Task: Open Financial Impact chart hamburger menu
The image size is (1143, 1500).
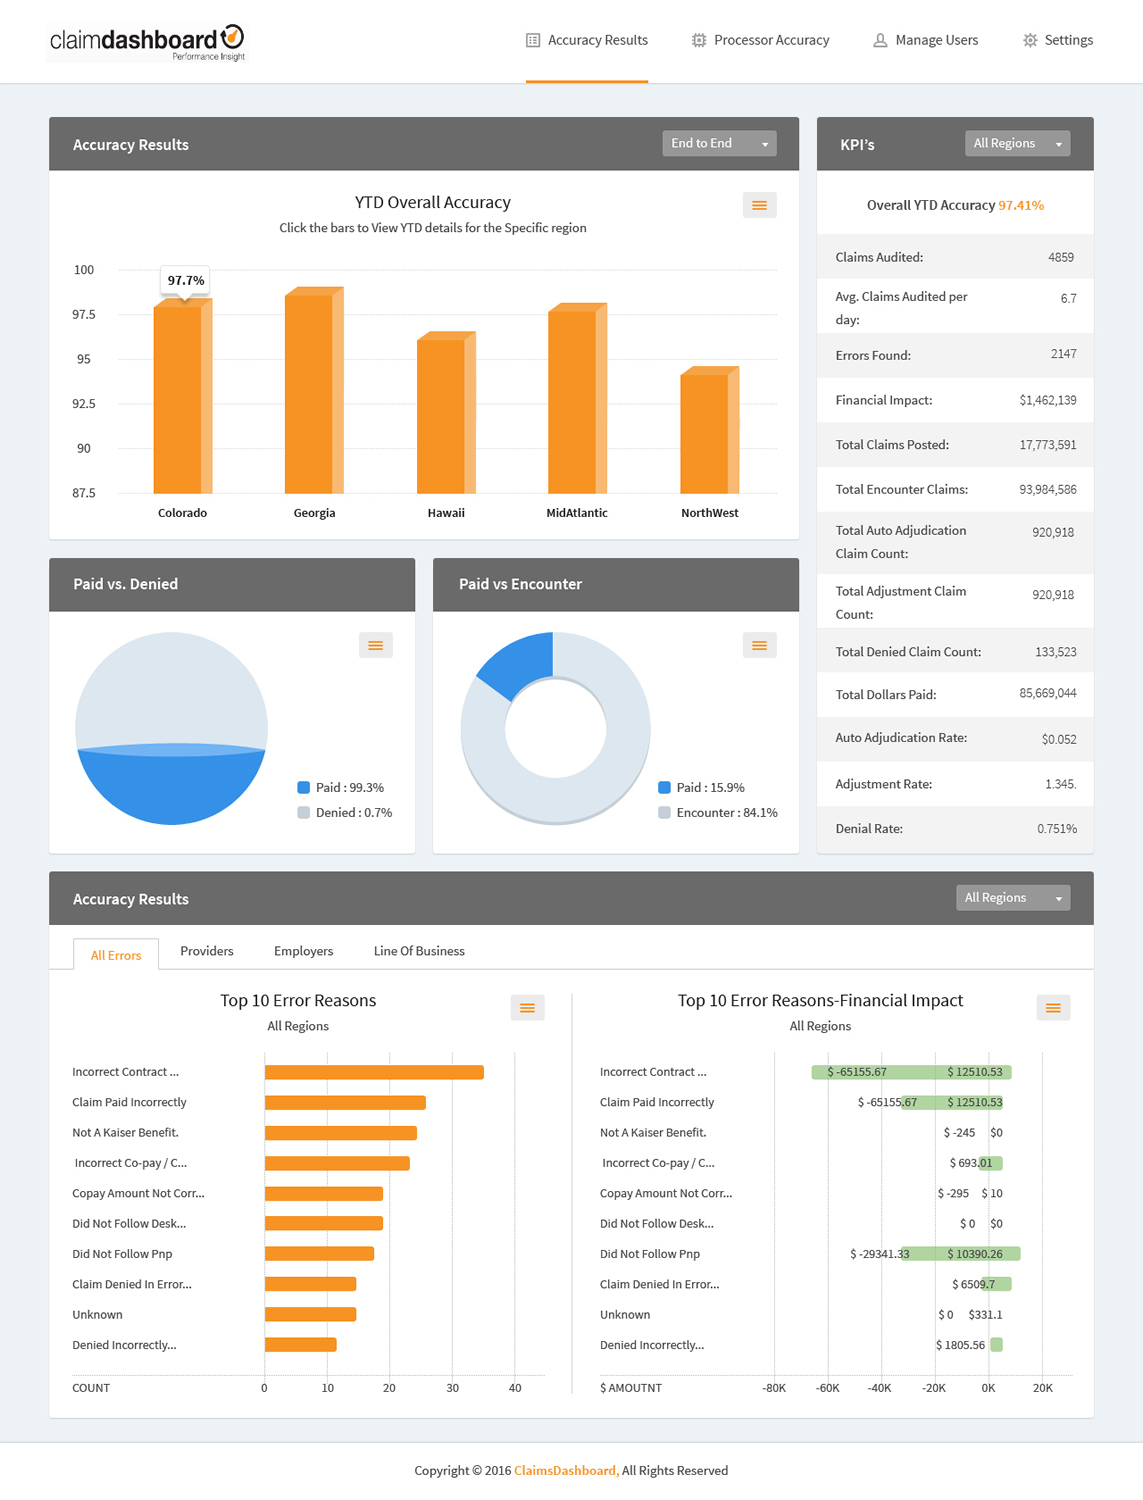Action: coord(1053,1008)
